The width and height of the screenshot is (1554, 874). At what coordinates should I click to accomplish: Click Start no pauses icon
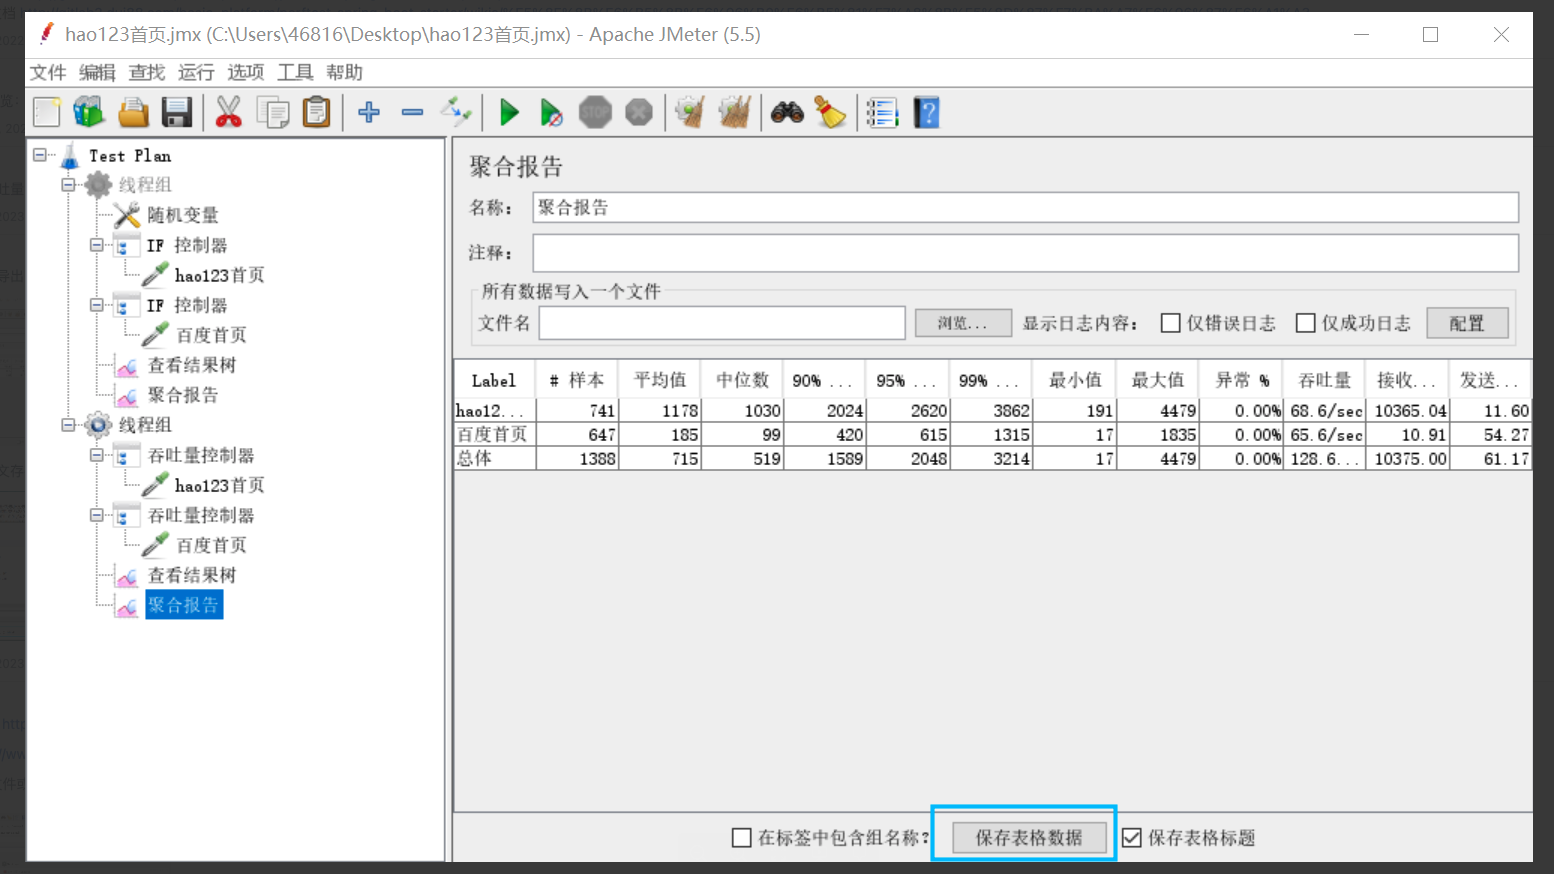(551, 112)
